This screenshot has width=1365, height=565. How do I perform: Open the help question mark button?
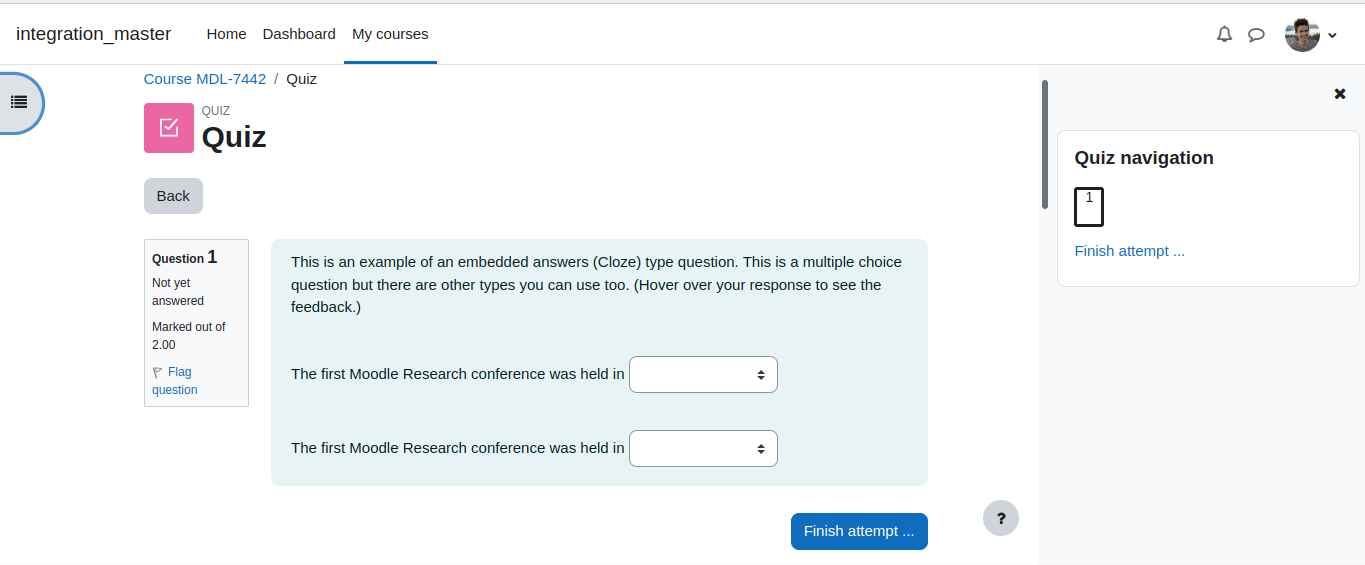pos(1001,518)
